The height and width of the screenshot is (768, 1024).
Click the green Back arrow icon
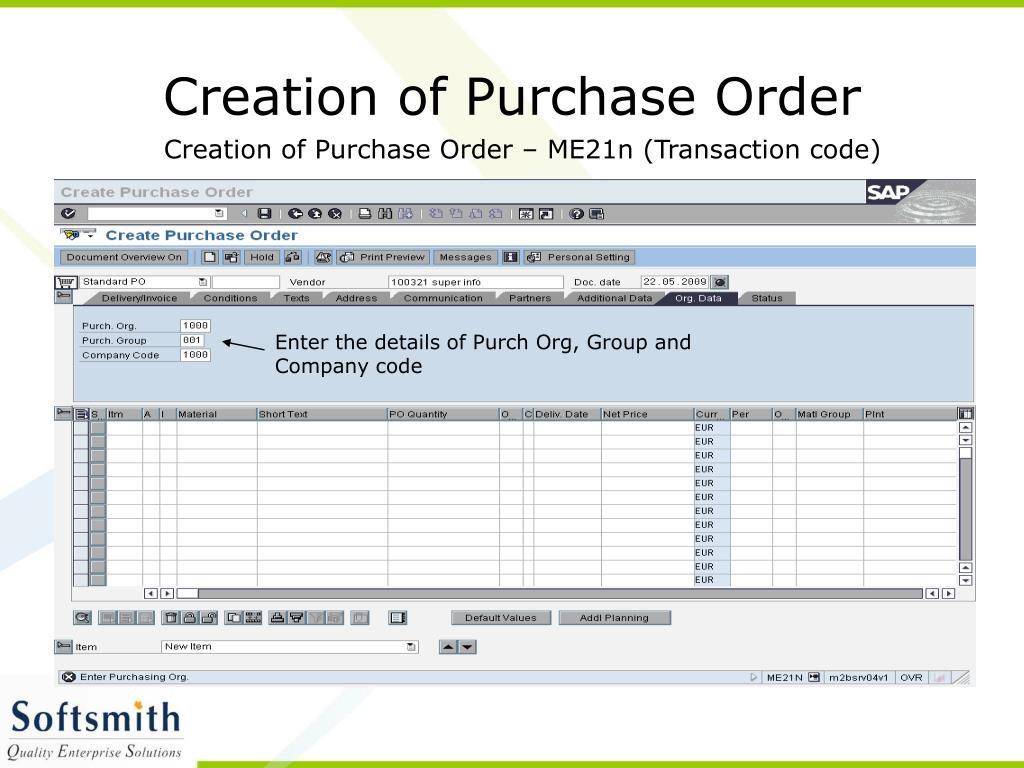(295, 214)
